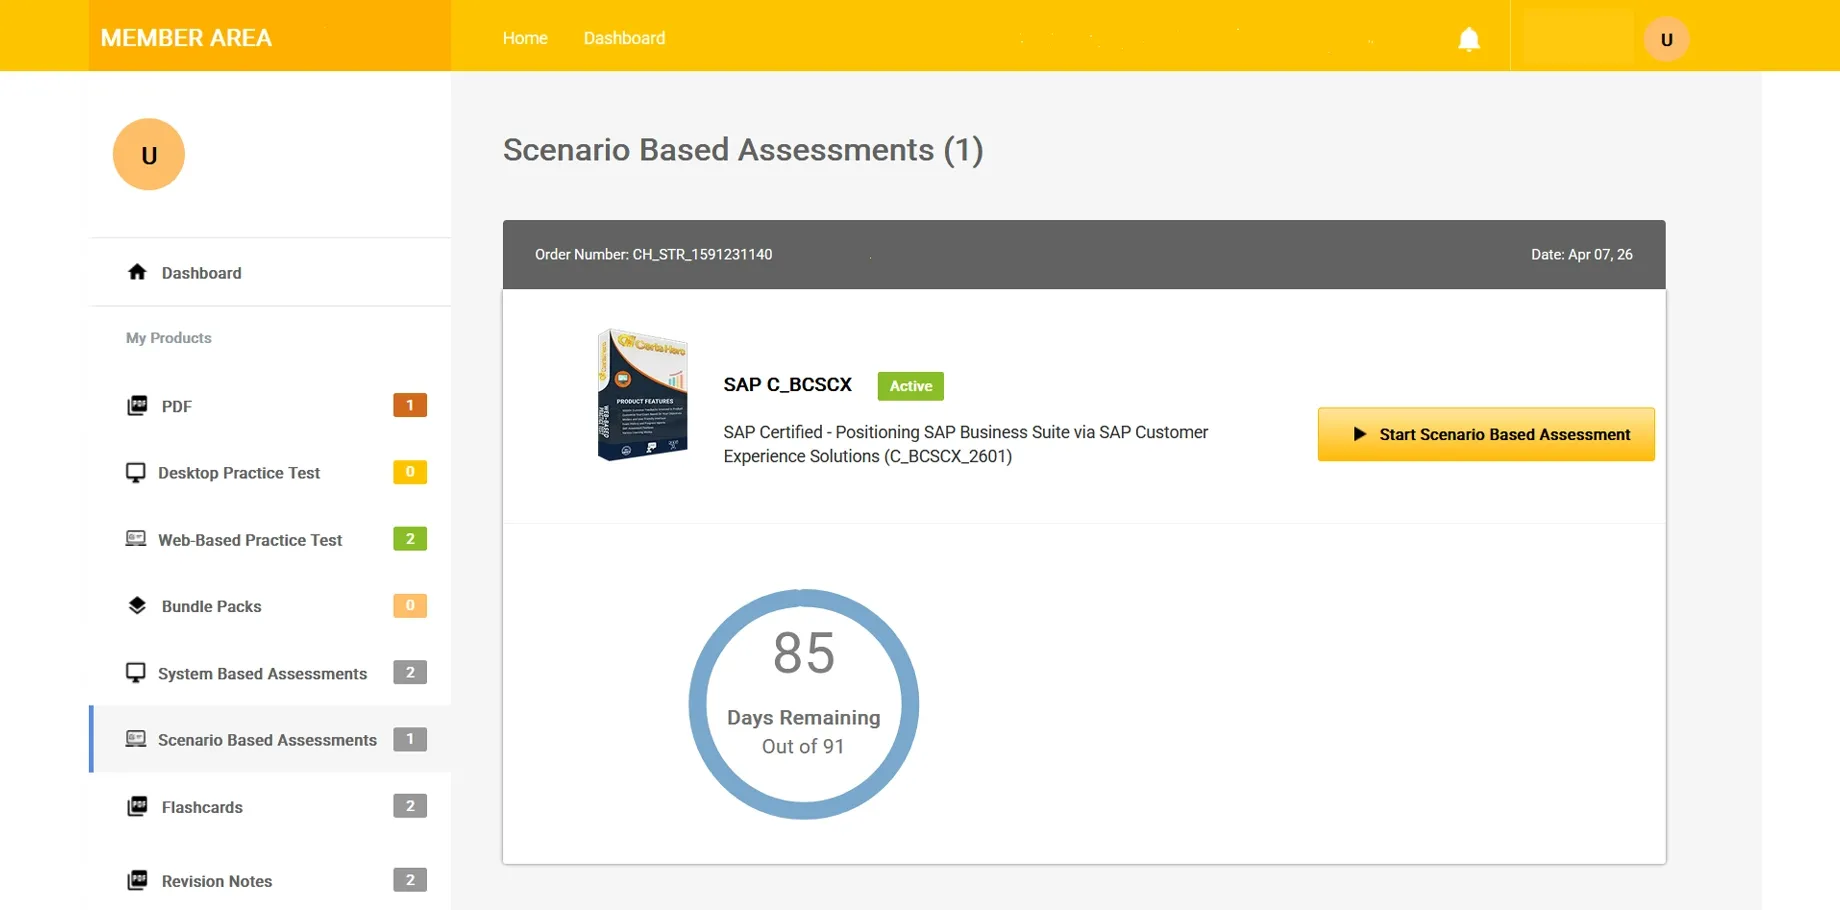
Task: Start the Scenario Based Assessment
Action: pos(1486,434)
